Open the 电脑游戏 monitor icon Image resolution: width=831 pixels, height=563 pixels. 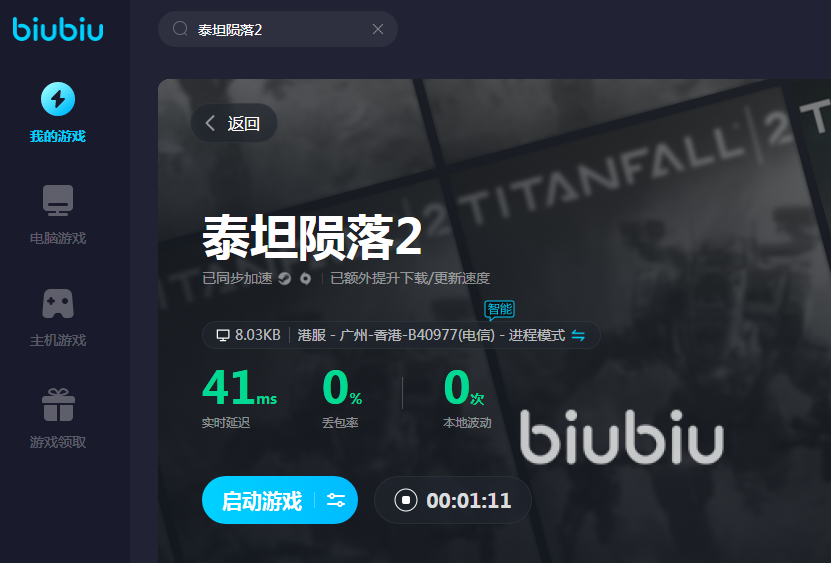[x=58, y=200]
